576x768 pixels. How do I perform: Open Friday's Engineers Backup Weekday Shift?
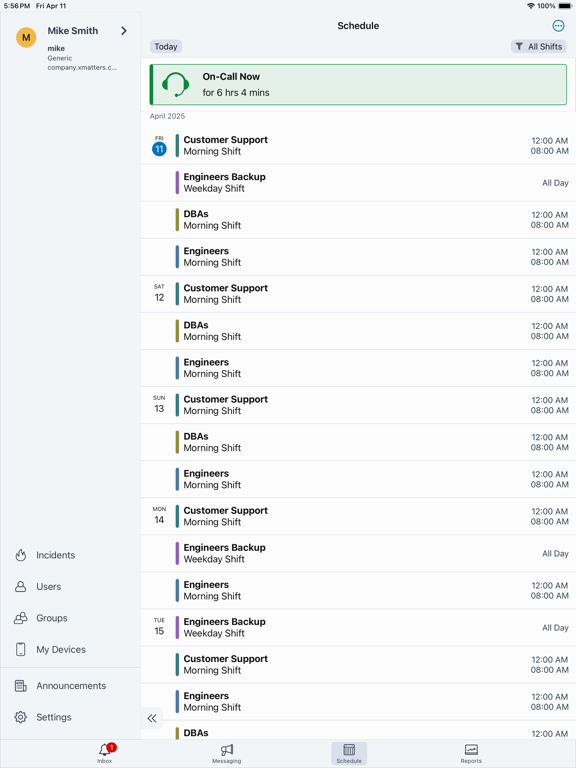point(358,183)
